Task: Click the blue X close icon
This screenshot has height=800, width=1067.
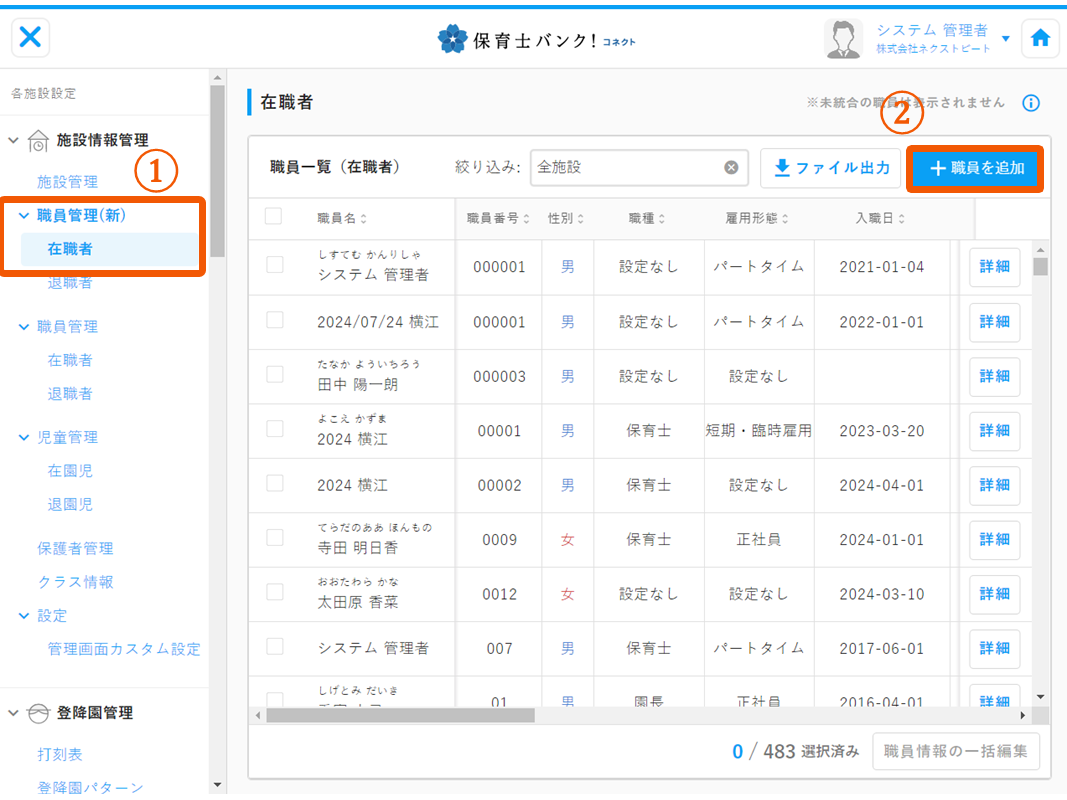Action: 31,38
